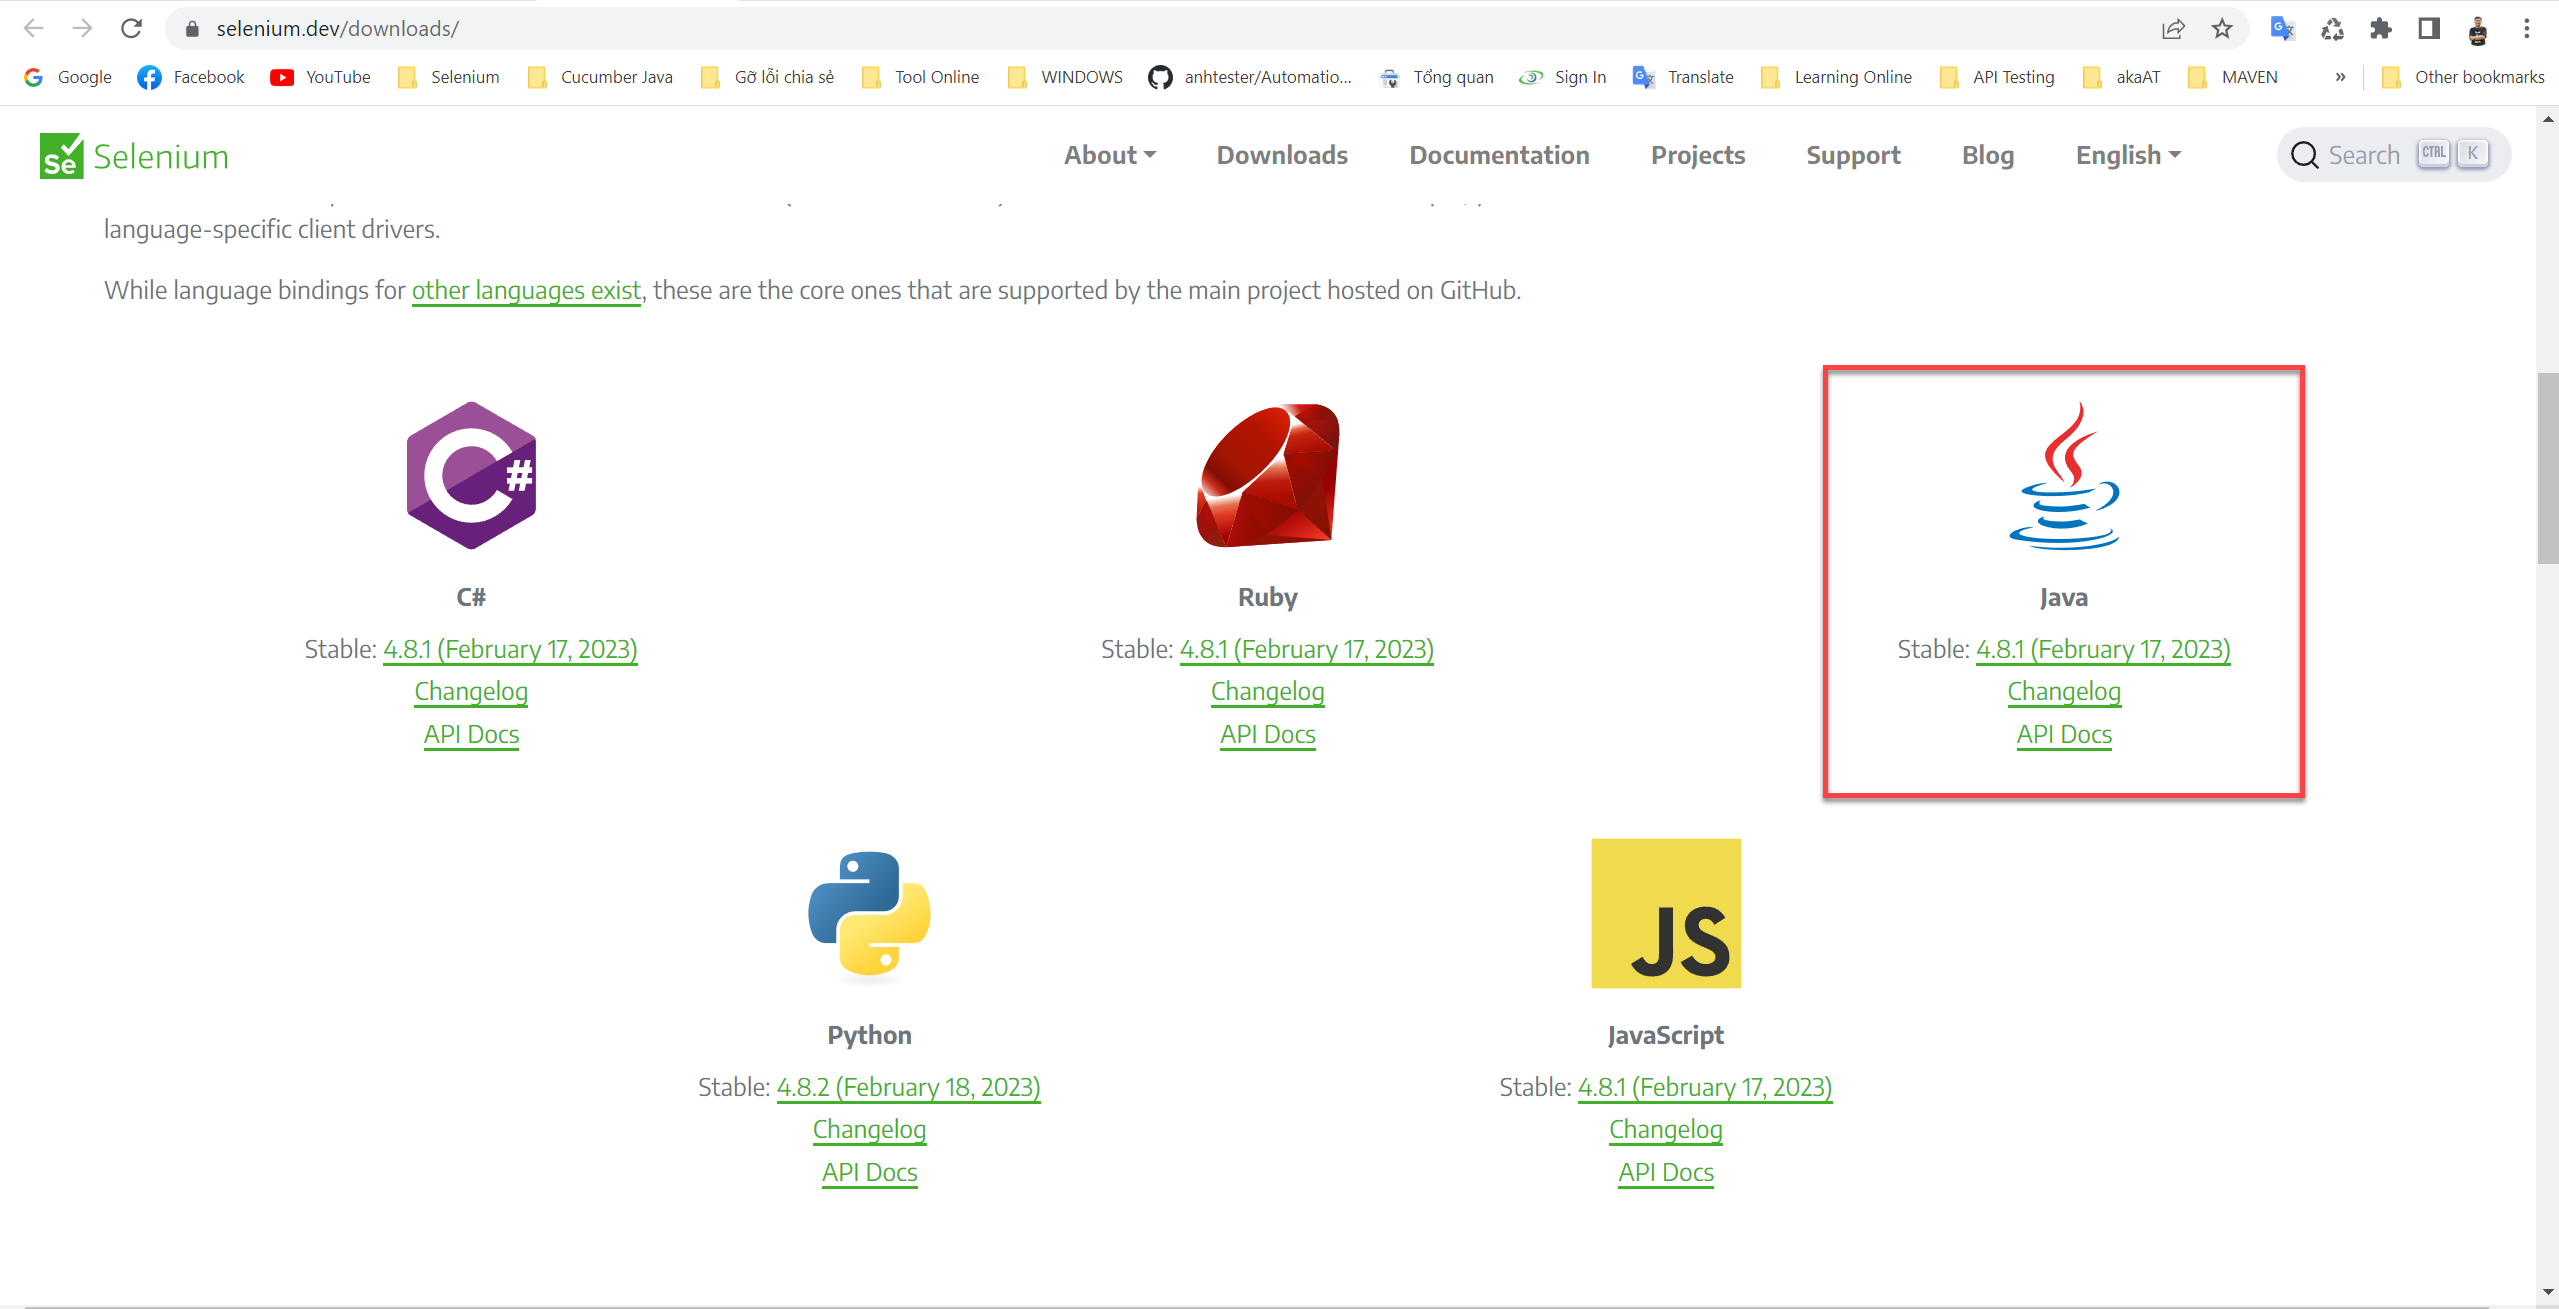2559x1309 pixels.
Task: Open the Facebook bookmark
Action: pyautogui.click(x=191, y=77)
